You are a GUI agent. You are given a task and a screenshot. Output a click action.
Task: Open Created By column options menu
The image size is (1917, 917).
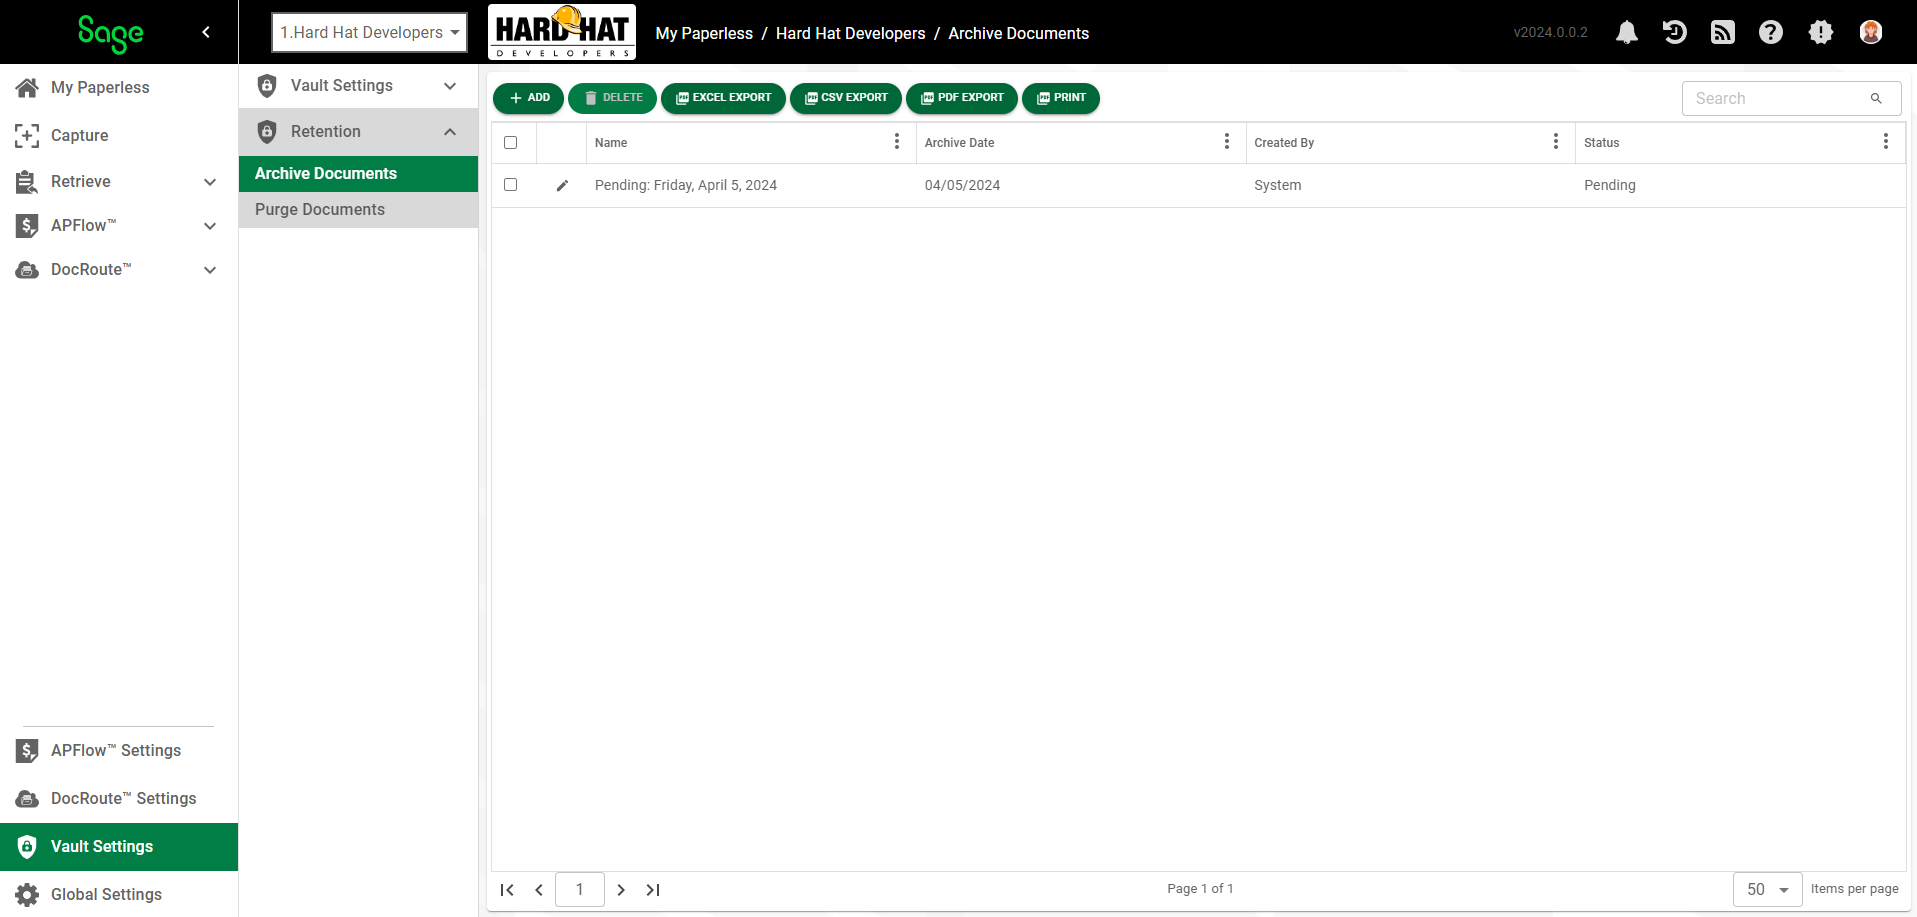tap(1556, 142)
